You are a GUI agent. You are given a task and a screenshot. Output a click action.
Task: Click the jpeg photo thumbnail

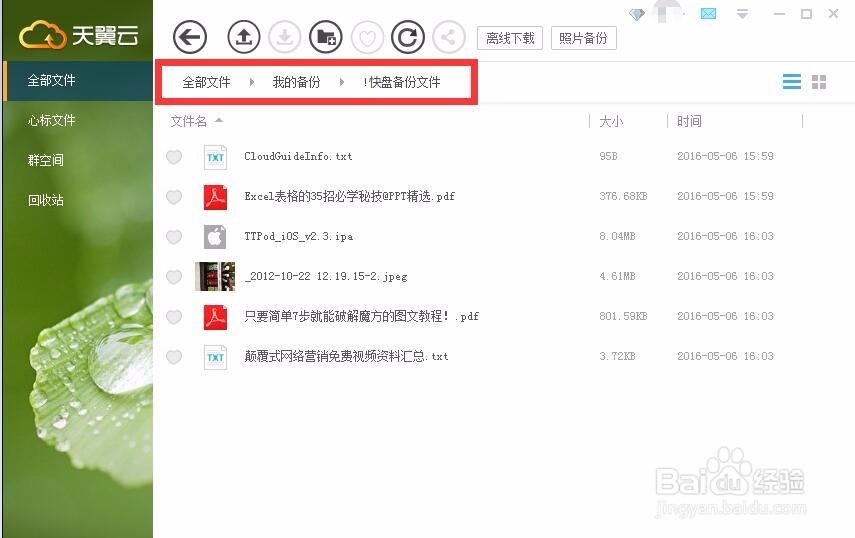[215, 276]
